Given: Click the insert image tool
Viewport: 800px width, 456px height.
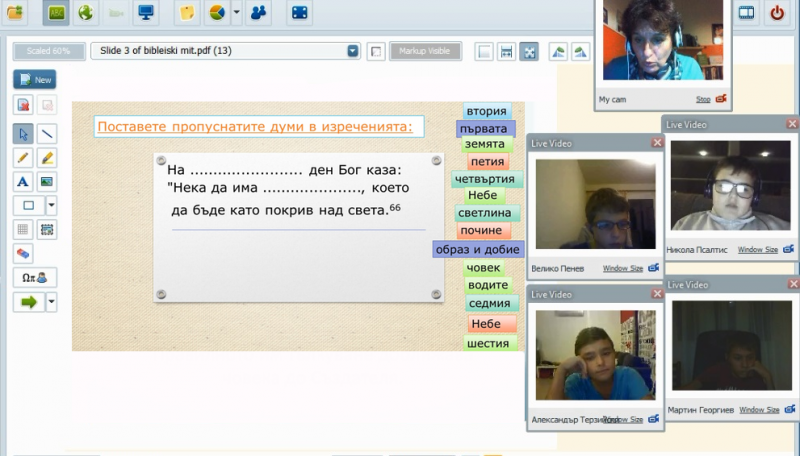Looking at the screenshot, I should 47,182.
